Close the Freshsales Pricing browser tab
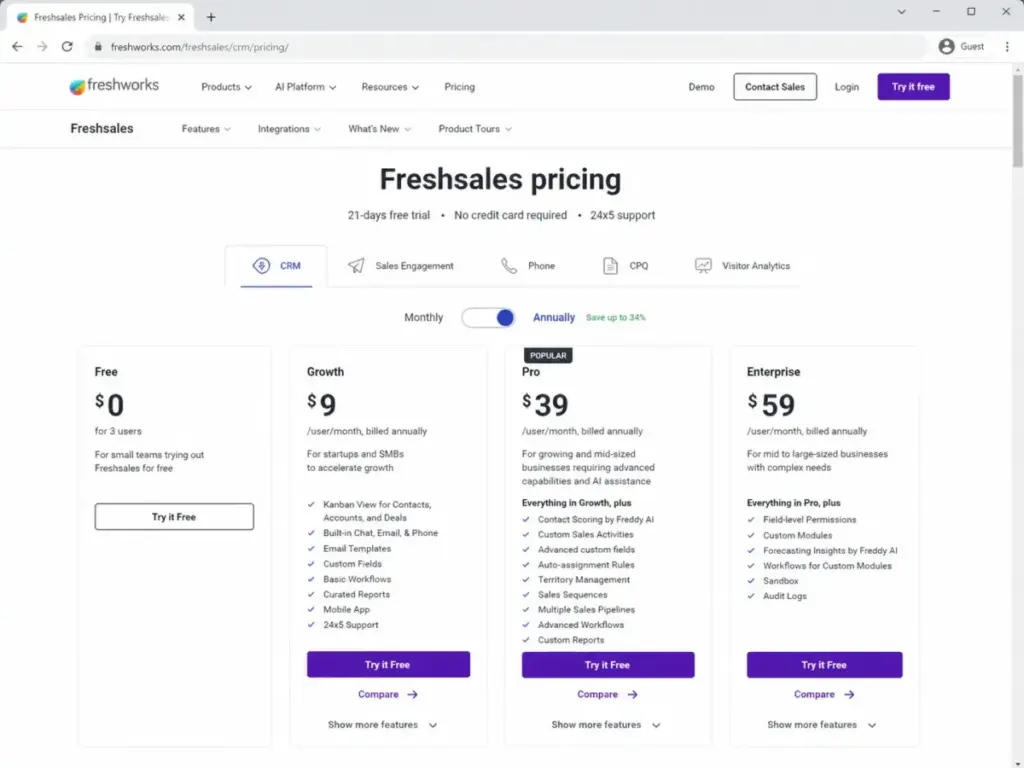 pos(181,18)
